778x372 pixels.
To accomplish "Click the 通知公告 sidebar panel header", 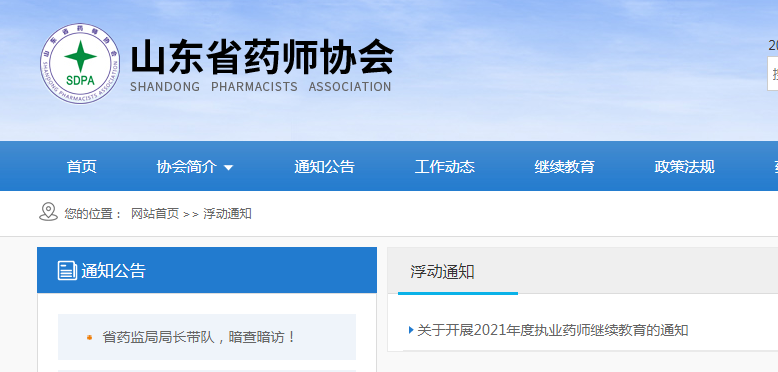I will pyautogui.click(x=207, y=270).
